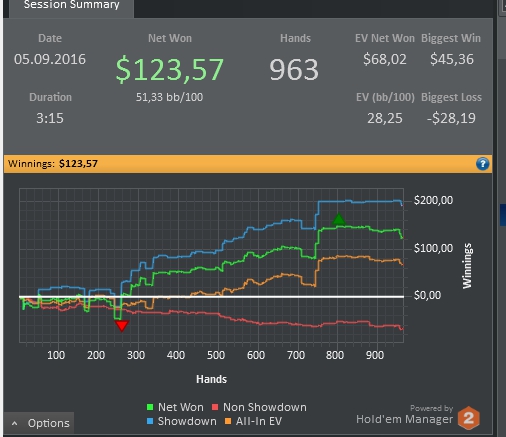Image resolution: width=506 pixels, height=437 pixels.
Task: Click the EV Net Won value $68,02
Action: (385, 59)
